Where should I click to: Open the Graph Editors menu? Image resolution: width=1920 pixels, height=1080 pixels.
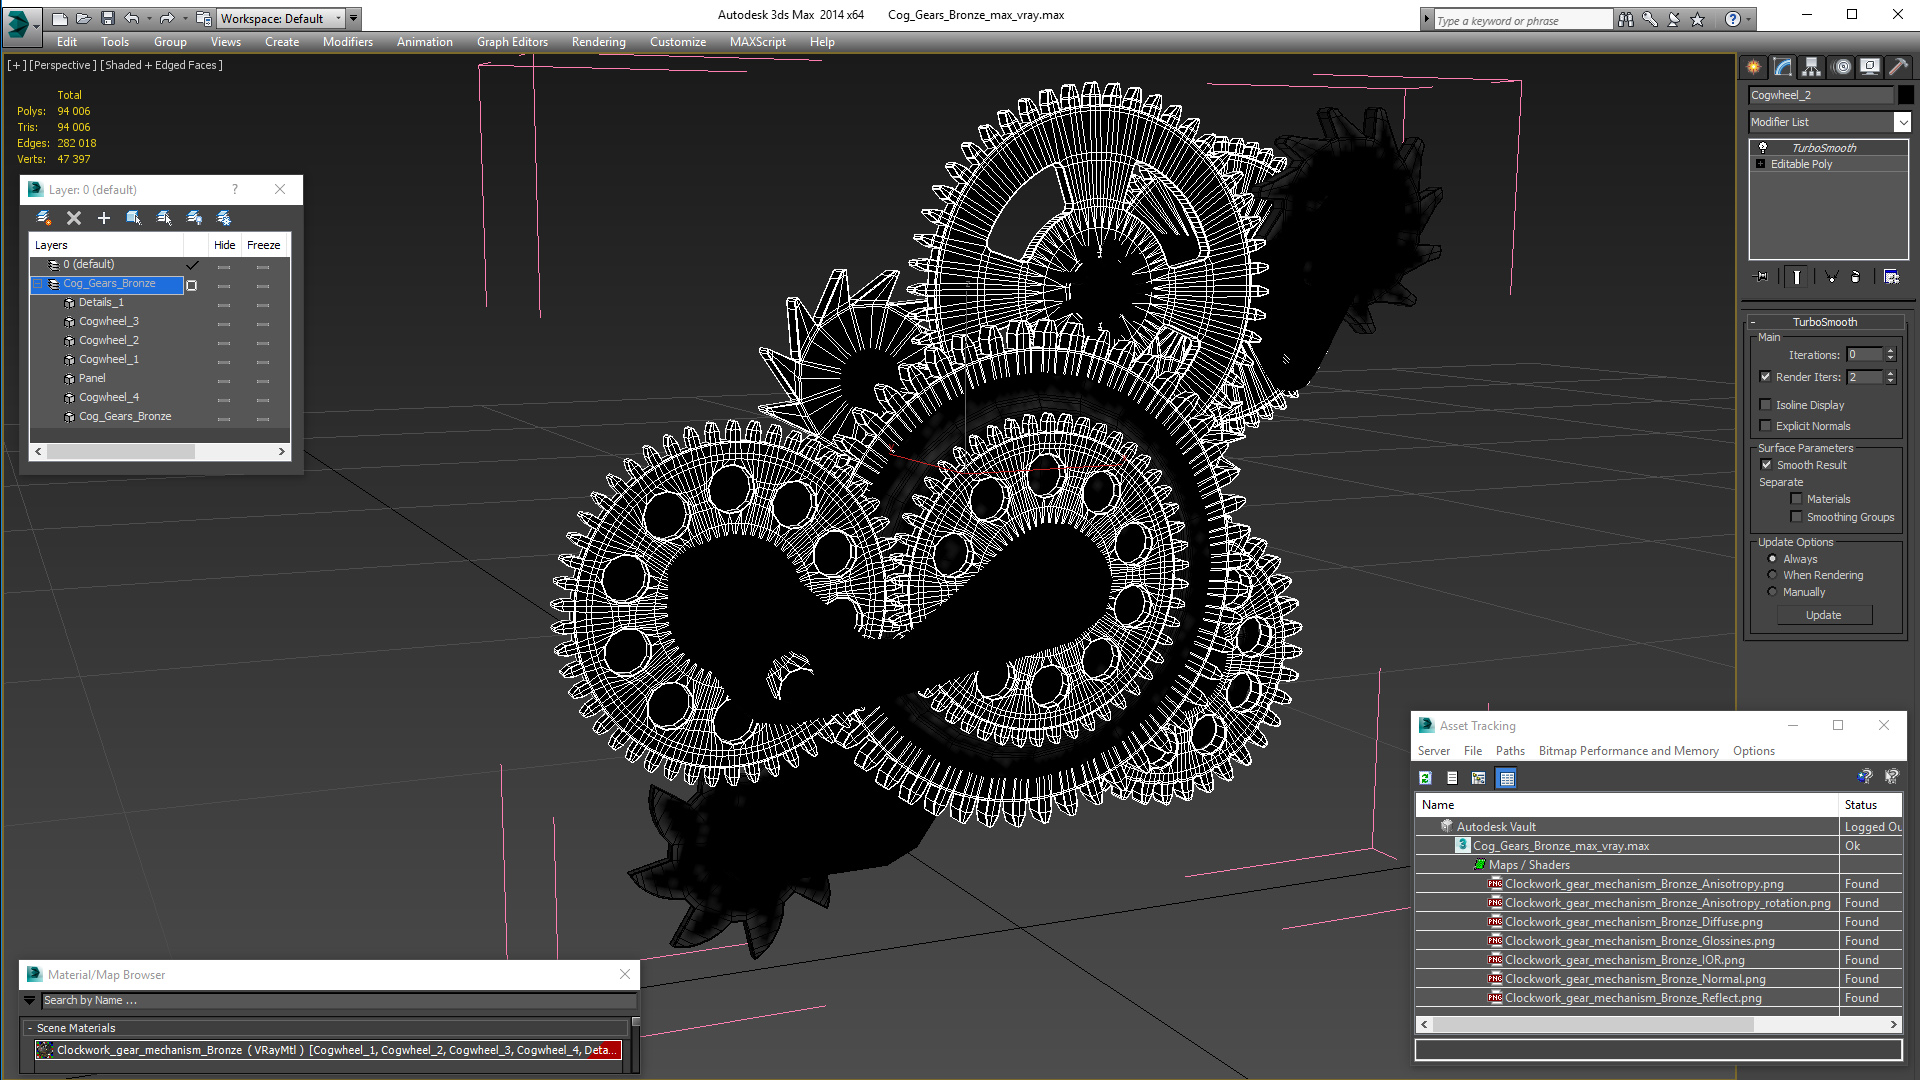(512, 42)
